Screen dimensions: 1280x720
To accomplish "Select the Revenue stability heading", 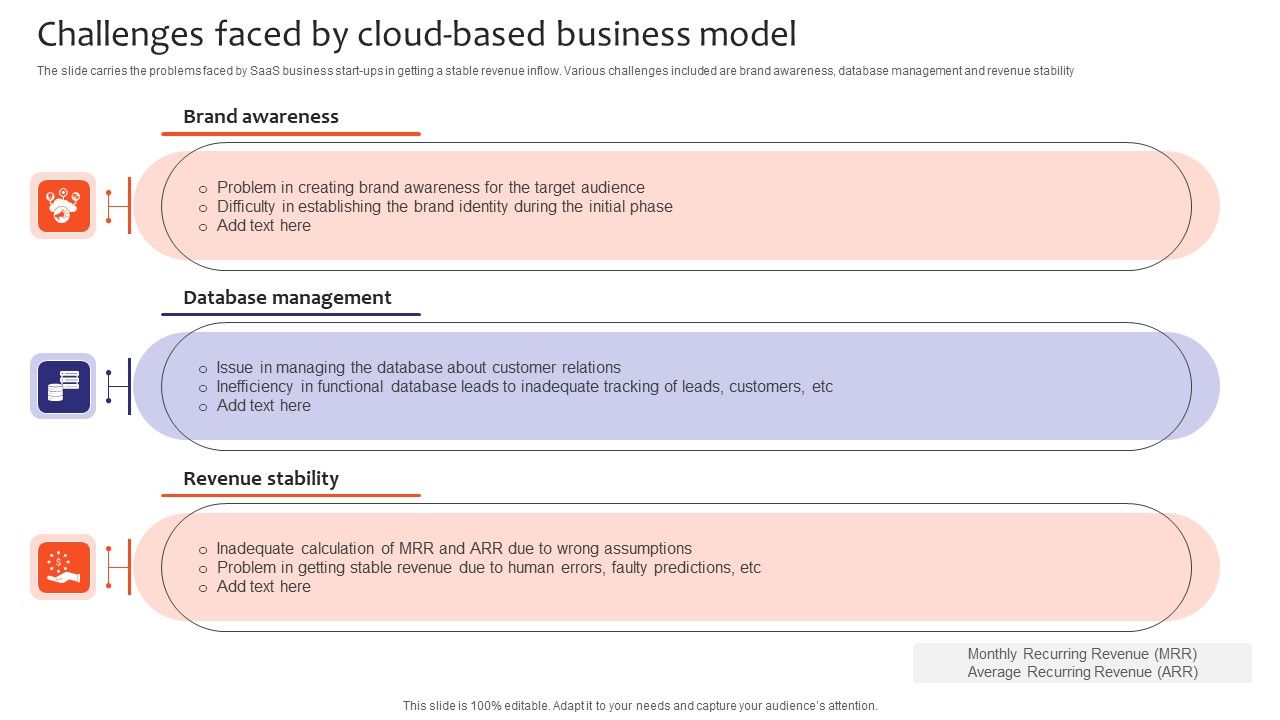I will (261, 479).
